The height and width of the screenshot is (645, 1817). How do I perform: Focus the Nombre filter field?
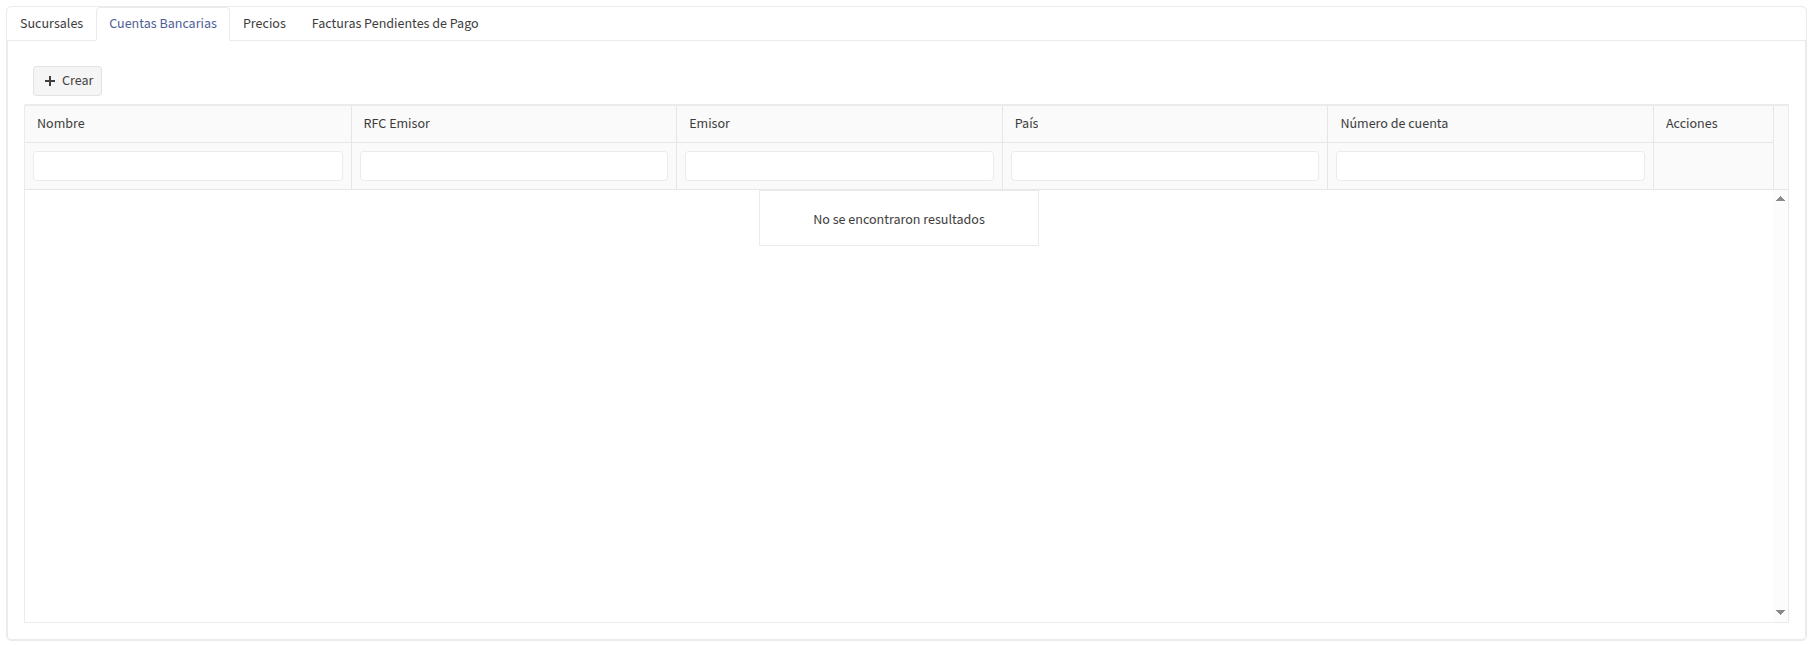coord(188,166)
